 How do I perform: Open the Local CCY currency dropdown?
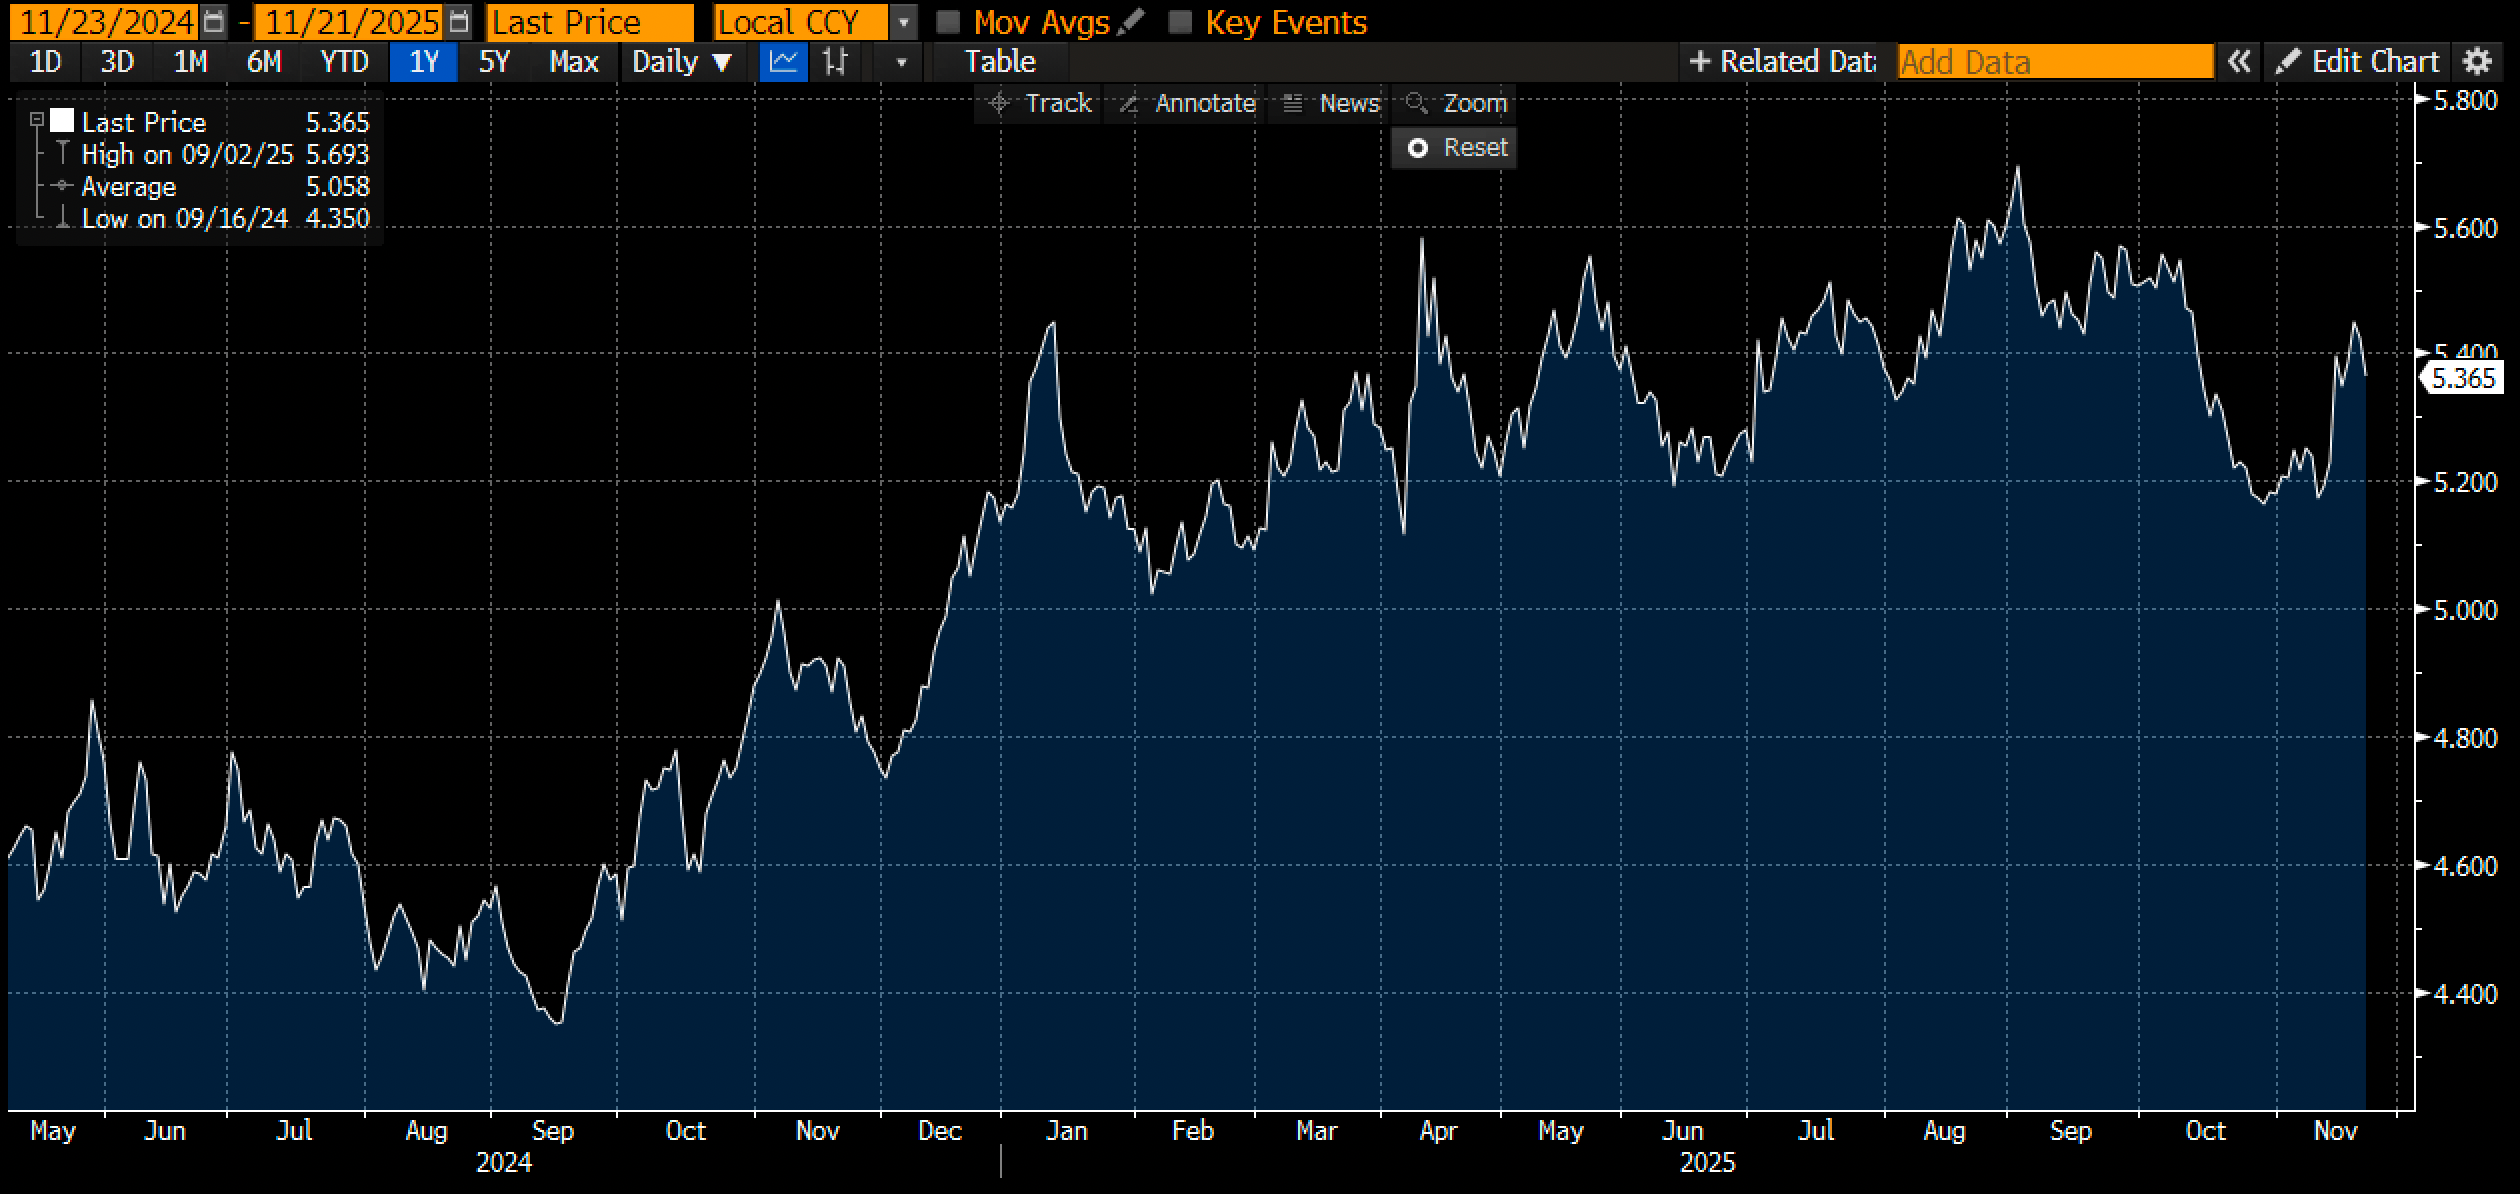(x=902, y=22)
